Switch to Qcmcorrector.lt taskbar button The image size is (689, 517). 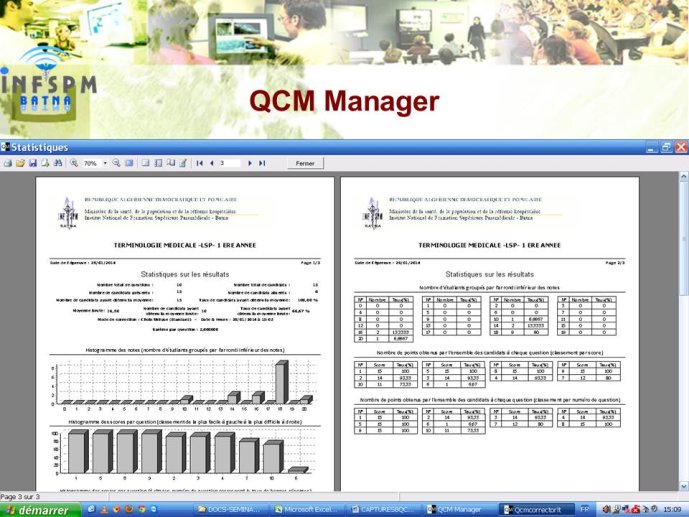click(x=537, y=510)
